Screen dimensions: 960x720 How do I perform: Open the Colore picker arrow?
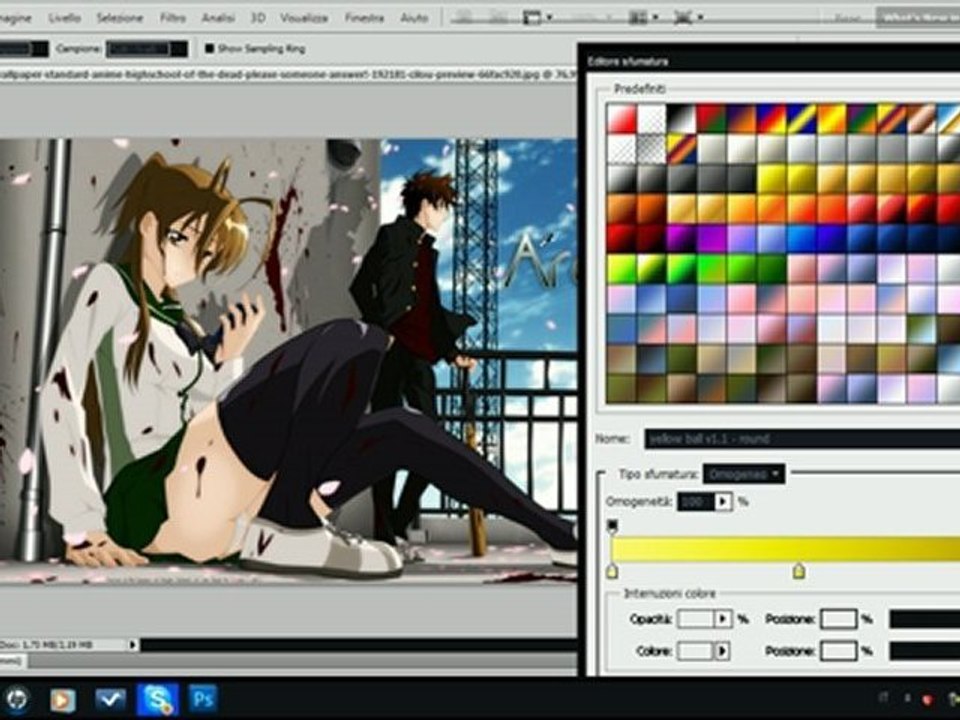(x=723, y=651)
